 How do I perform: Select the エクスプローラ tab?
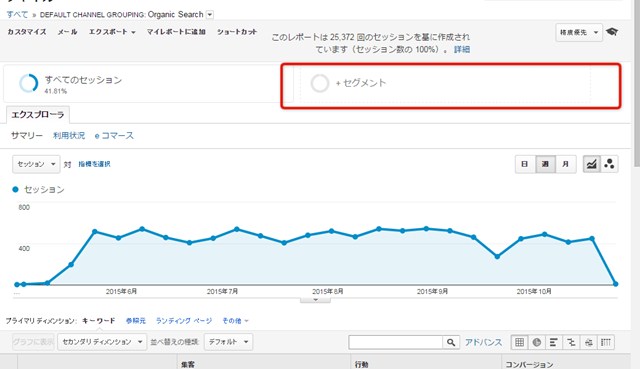click(x=38, y=115)
